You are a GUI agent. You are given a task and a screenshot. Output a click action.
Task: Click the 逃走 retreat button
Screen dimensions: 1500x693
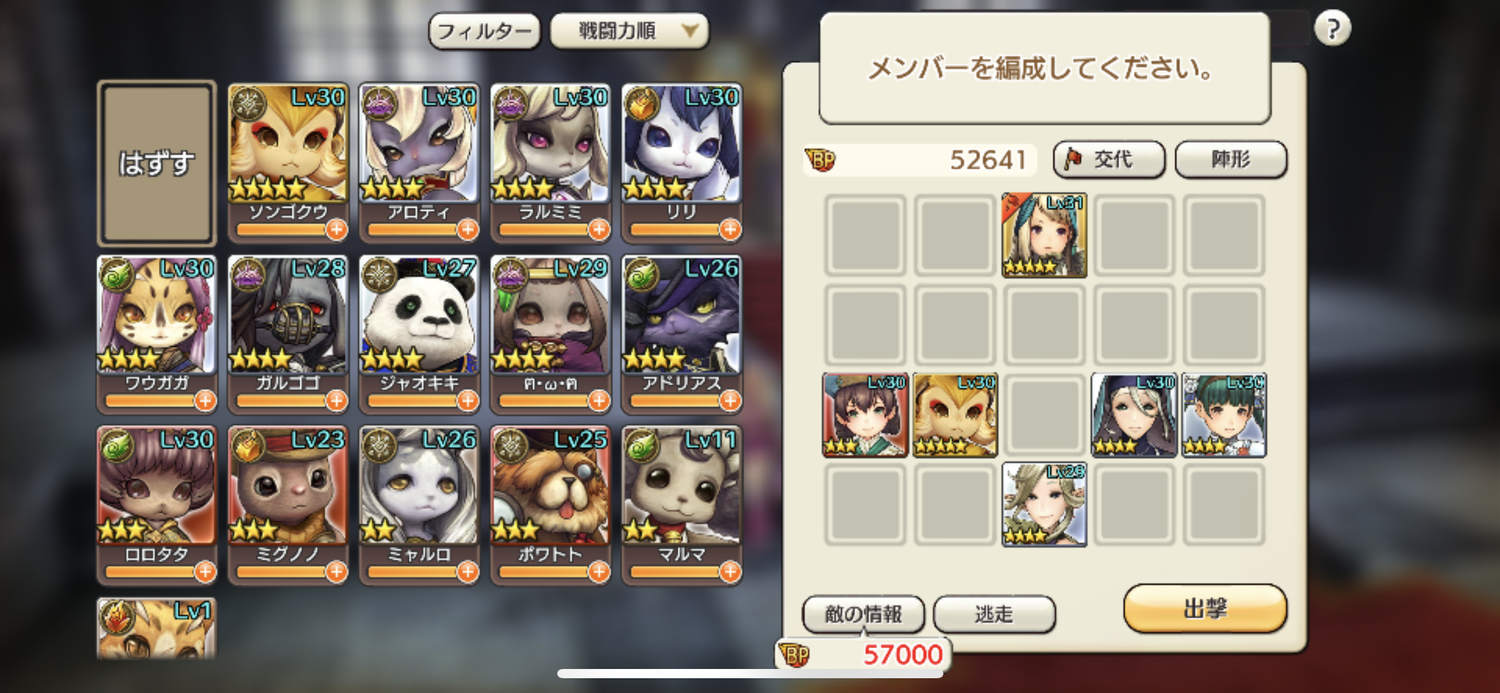pos(994,614)
